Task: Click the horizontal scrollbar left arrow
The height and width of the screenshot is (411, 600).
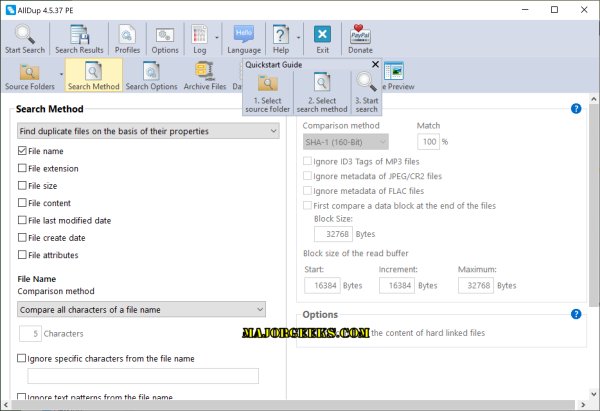Action: [x=6, y=404]
